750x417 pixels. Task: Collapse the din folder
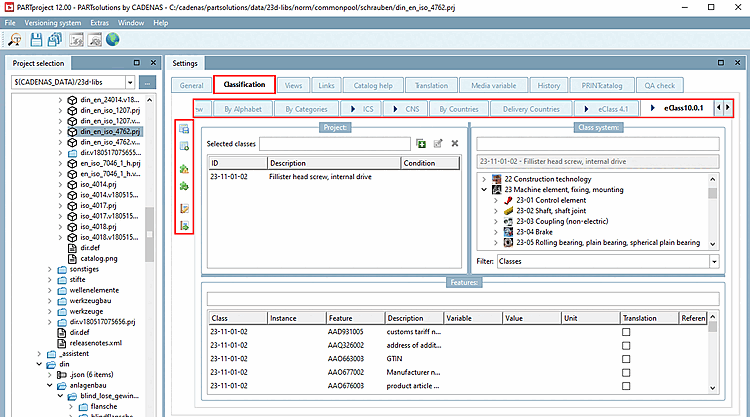[x=39, y=364]
